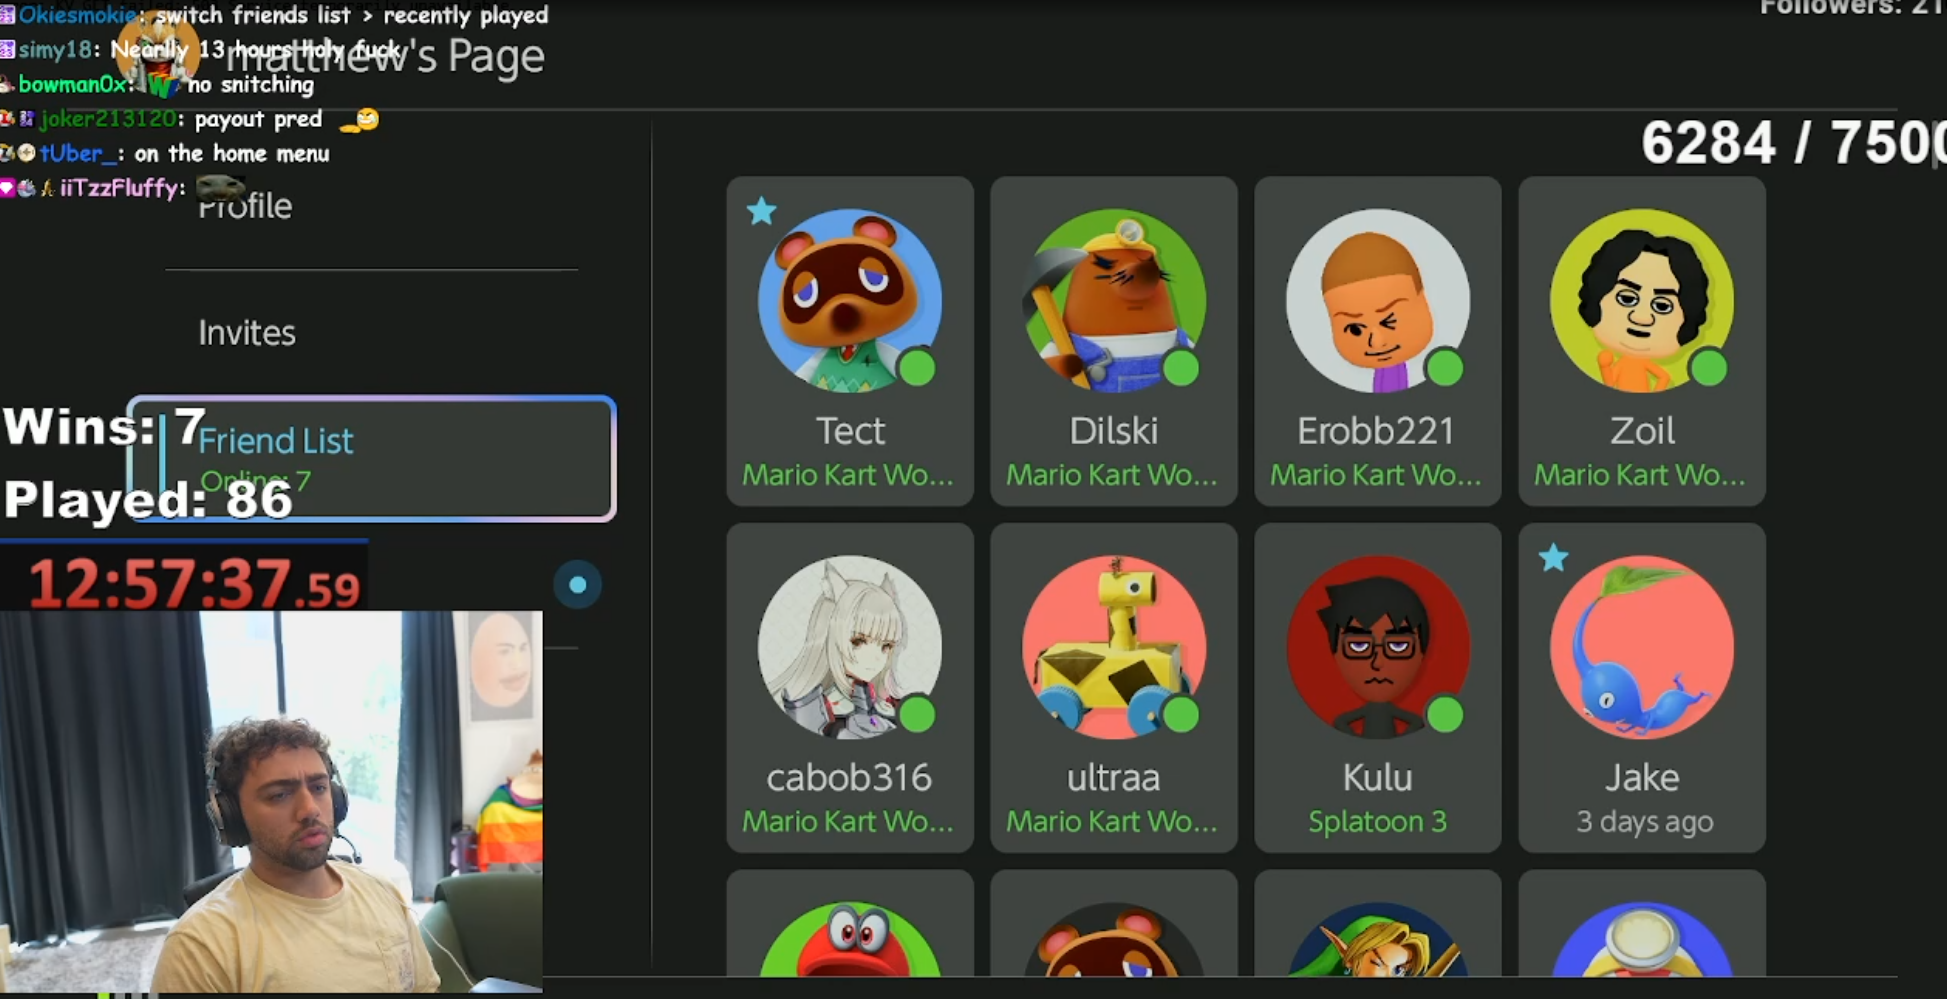This screenshot has height=999, width=1947.
Task: Click Jake's 3 days ago status
Action: point(1644,821)
